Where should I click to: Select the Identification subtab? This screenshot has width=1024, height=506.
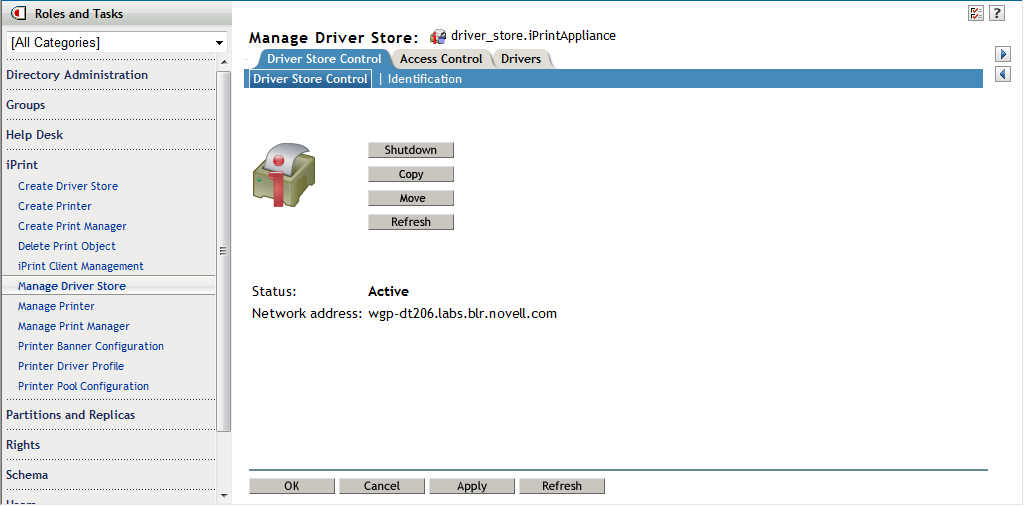click(x=424, y=79)
